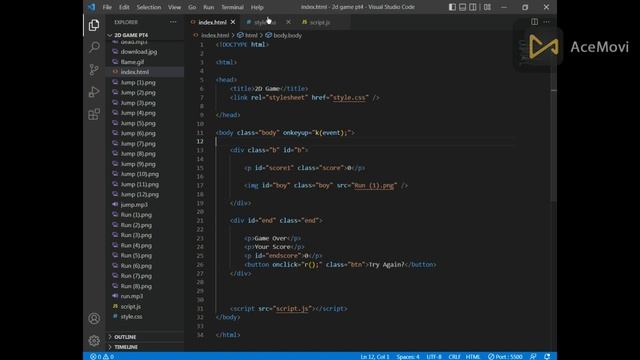Open Source Control view
Viewport: 640px width, 360px height.
coord(94,69)
